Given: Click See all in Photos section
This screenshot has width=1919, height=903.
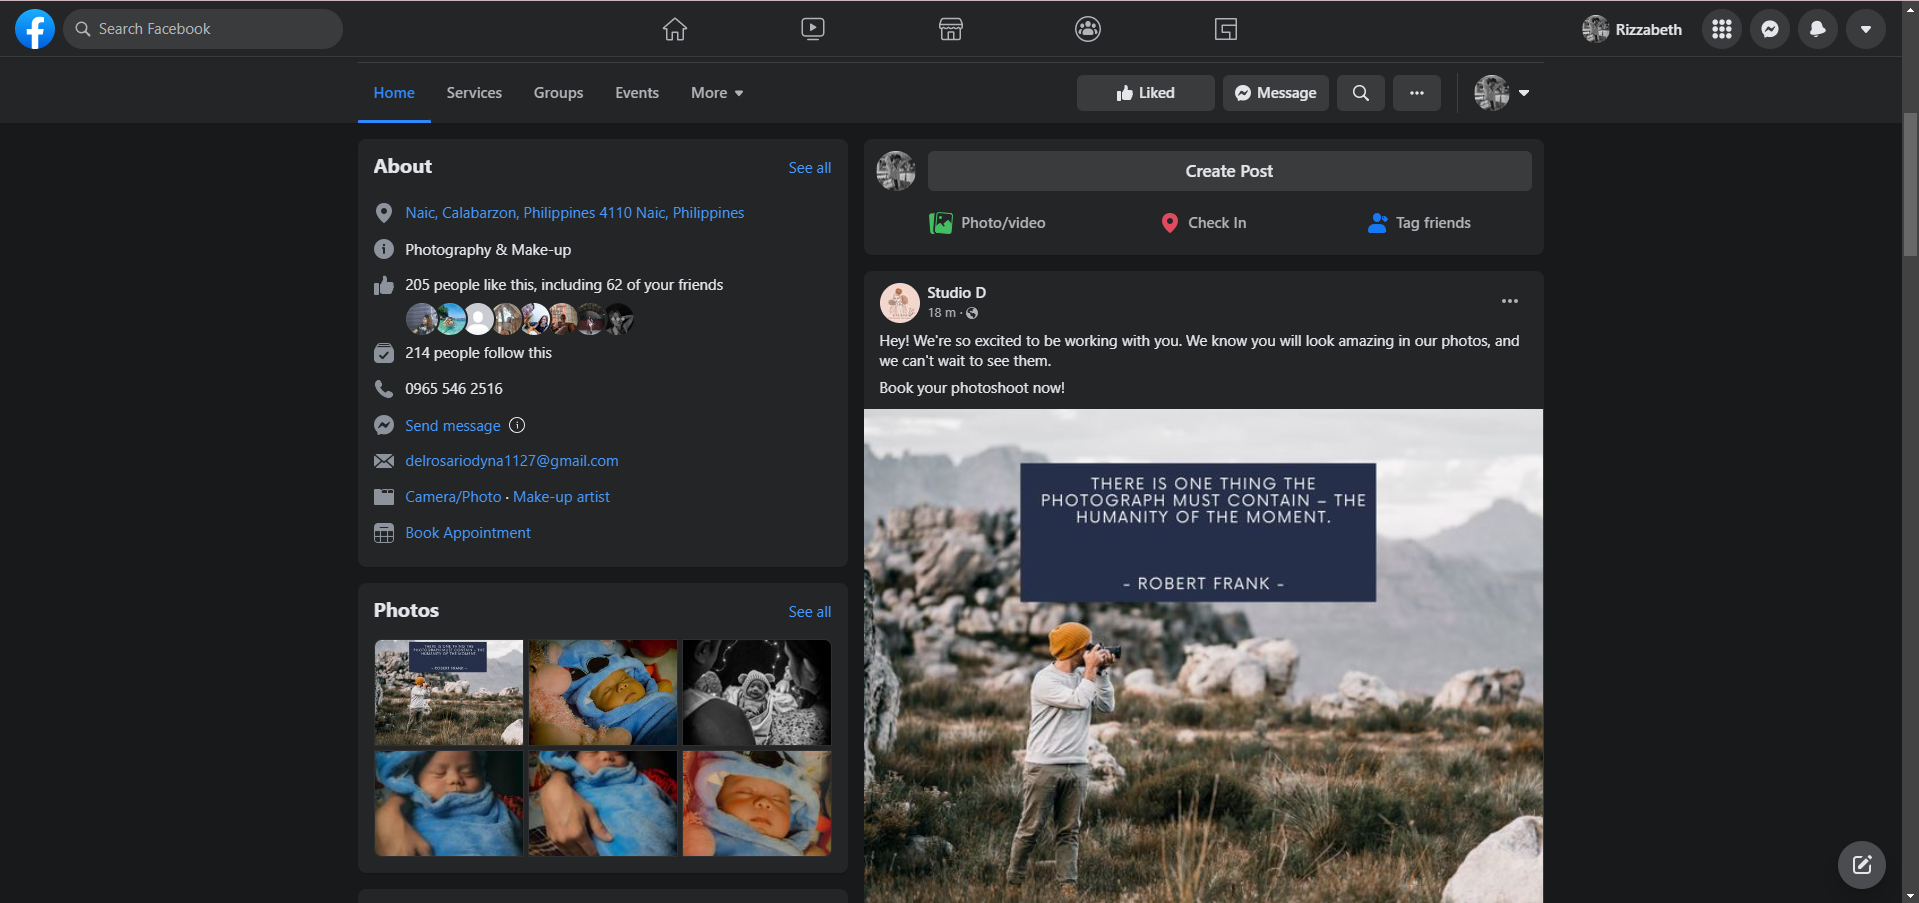Looking at the screenshot, I should [x=810, y=612].
